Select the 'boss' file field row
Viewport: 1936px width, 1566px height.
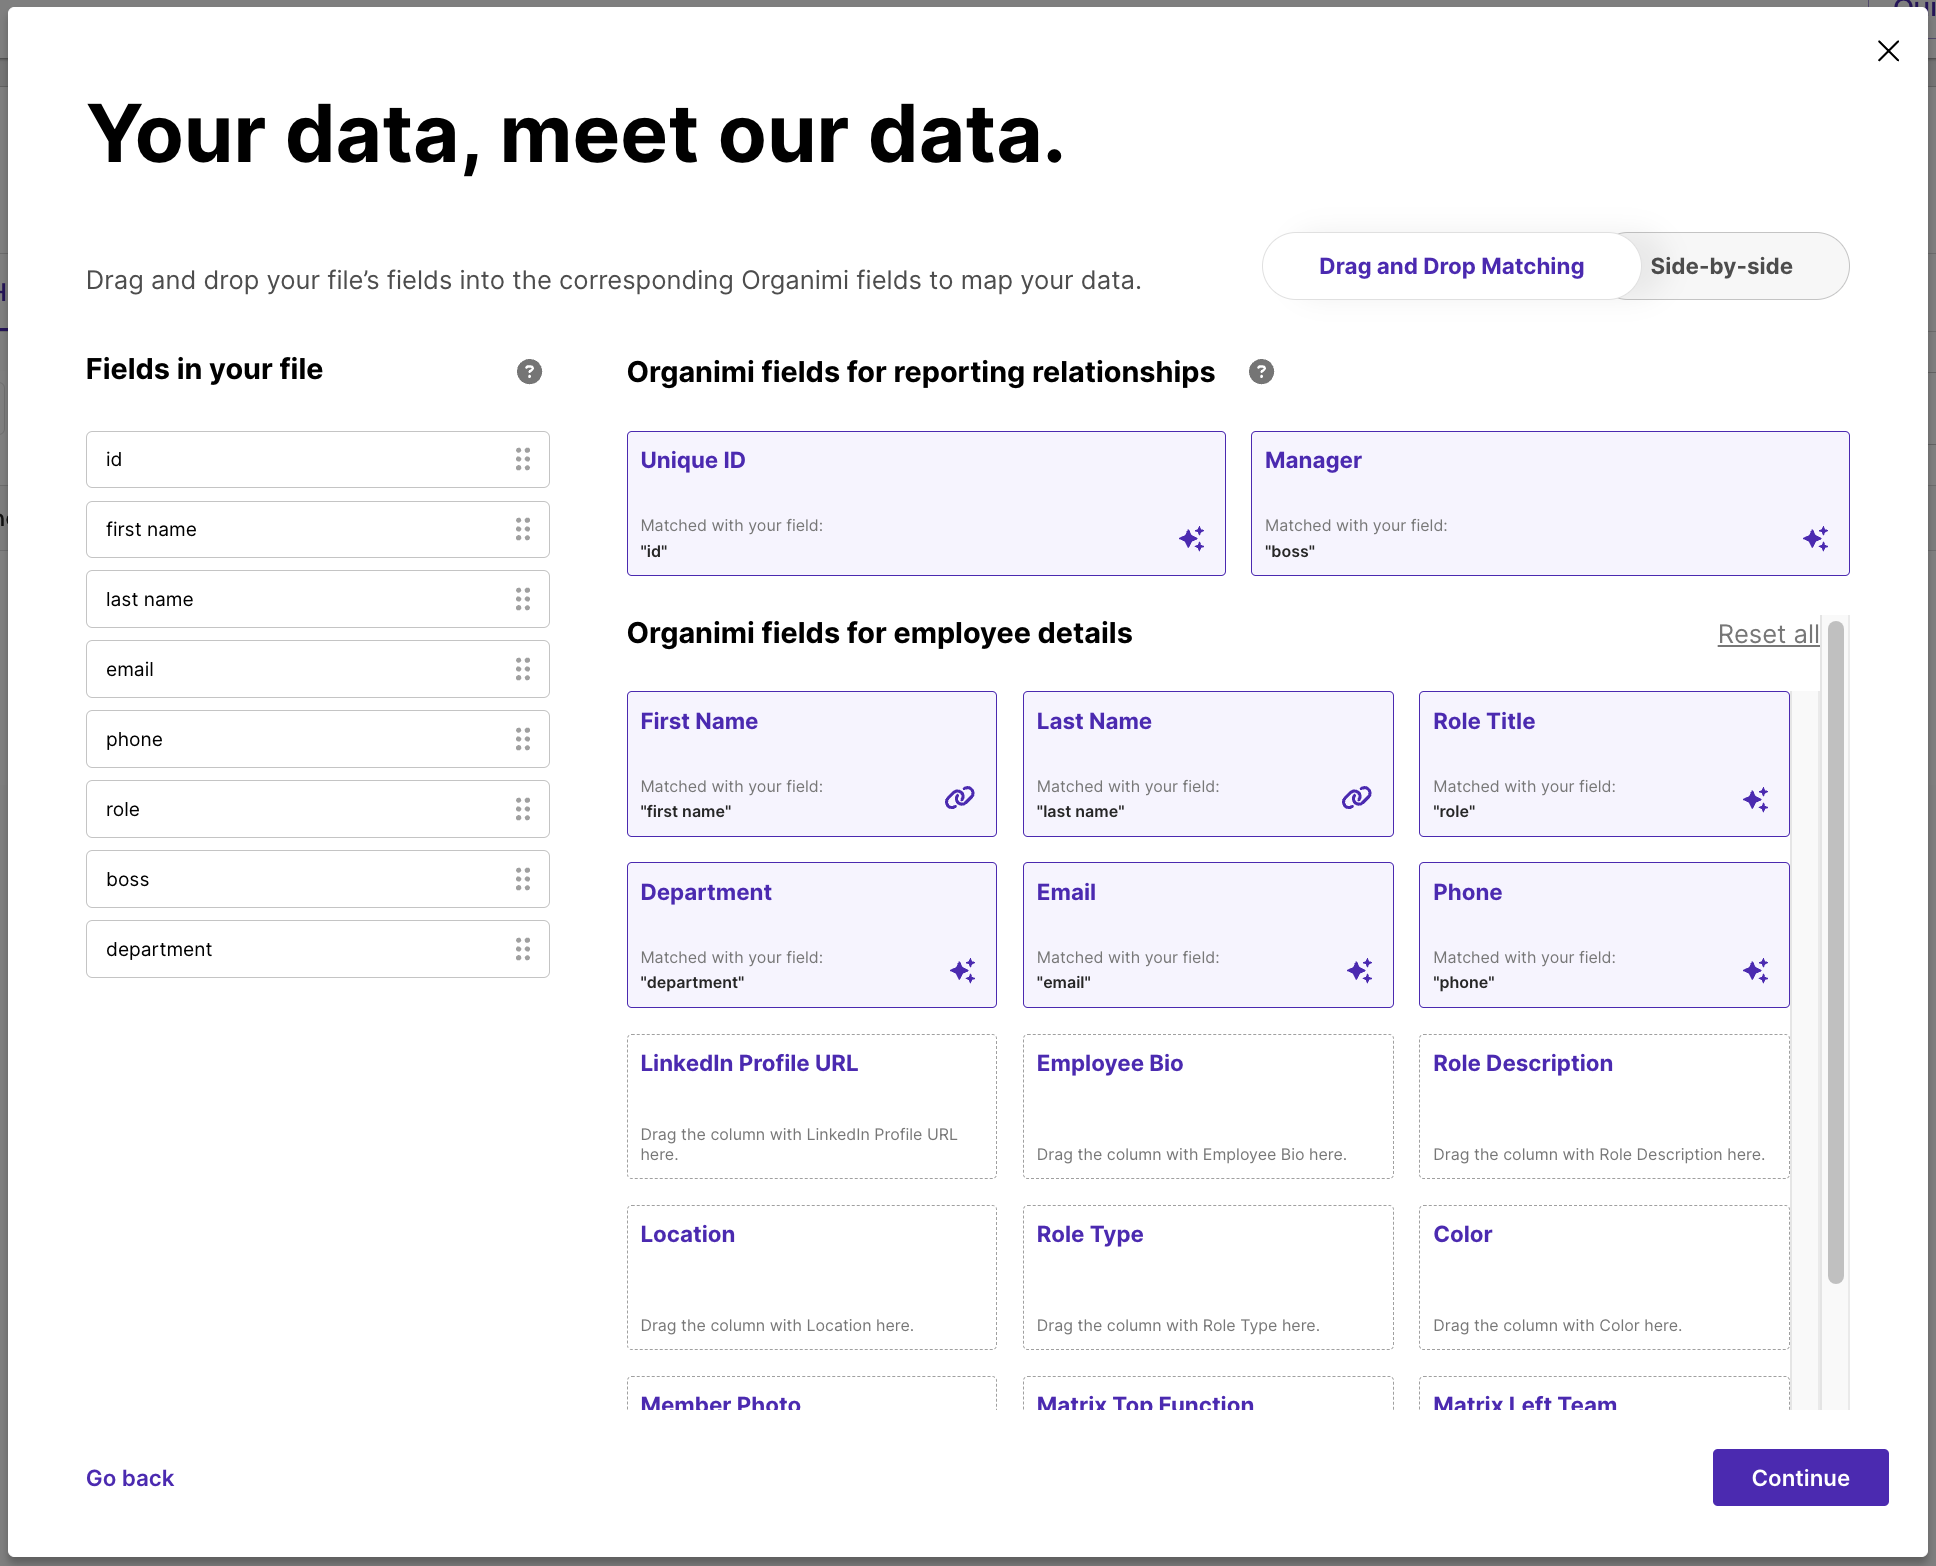click(318, 879)
